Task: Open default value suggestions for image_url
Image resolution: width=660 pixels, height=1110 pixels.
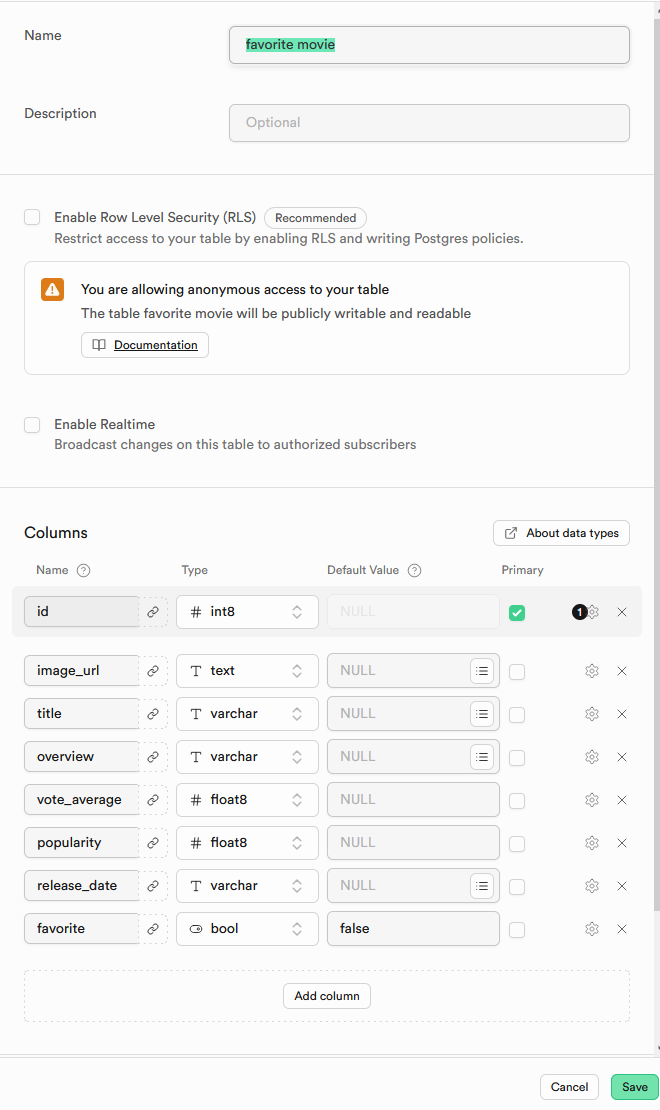Action: [482, 671]
